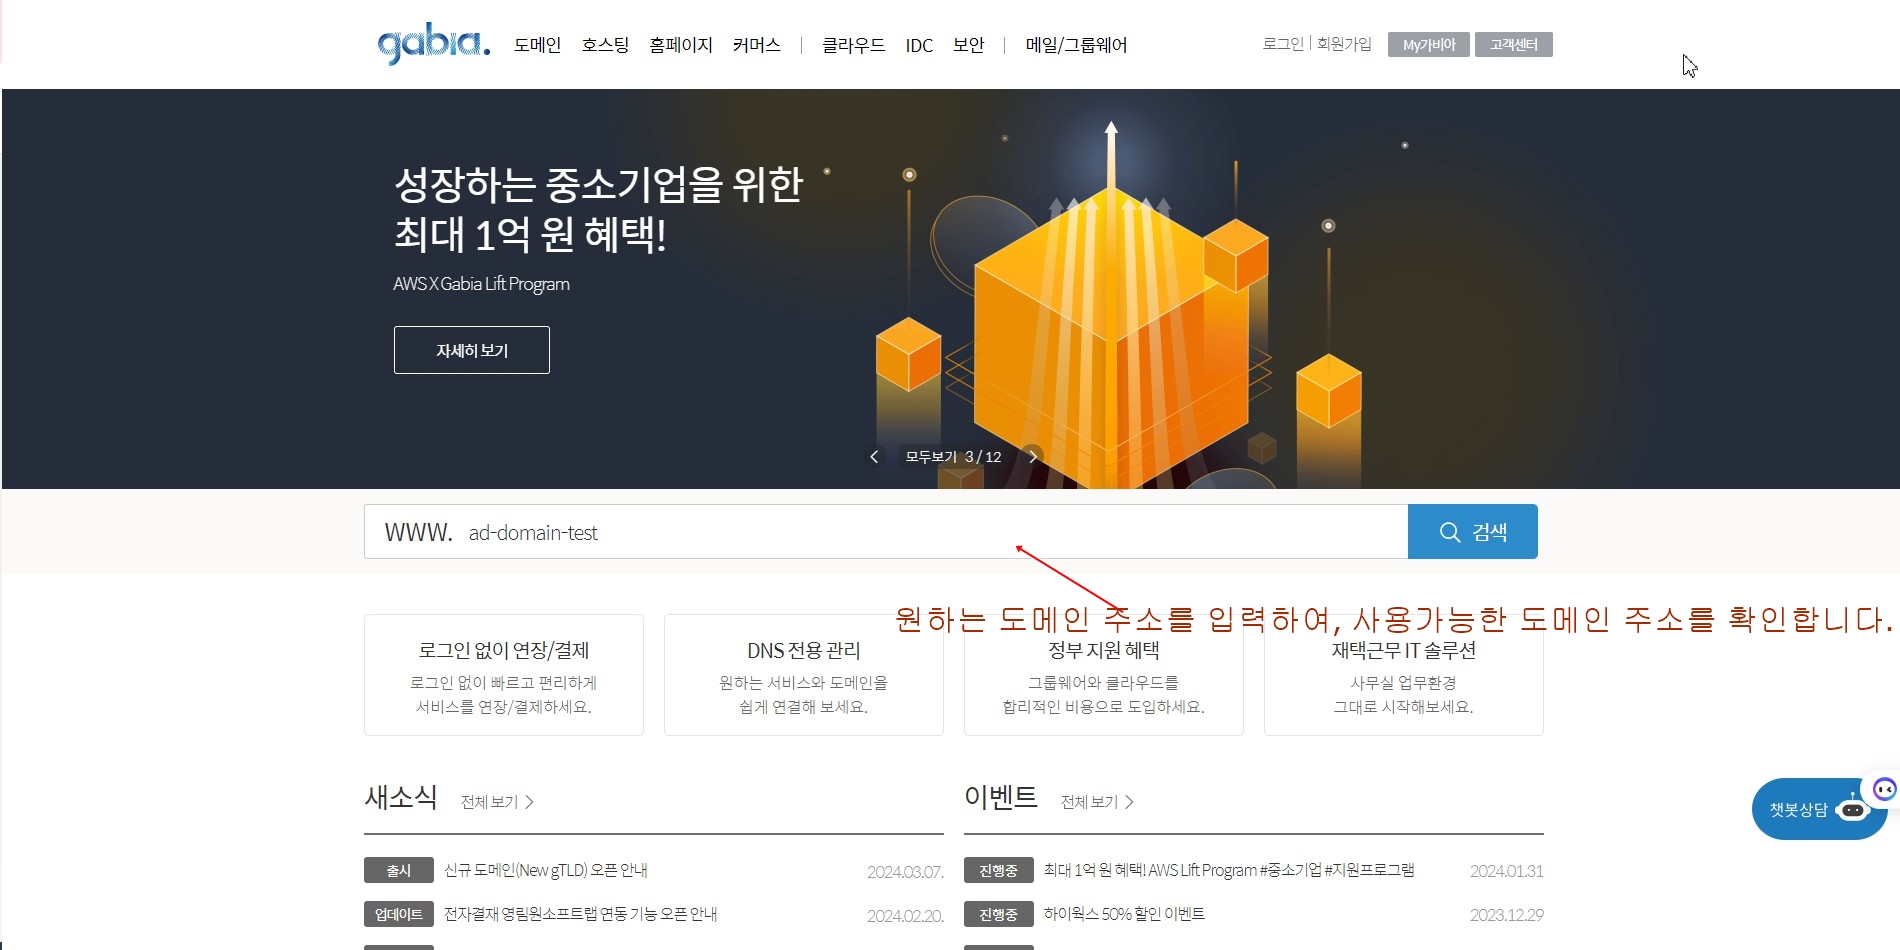This screenshot has width=1900, height=950.
Task: Open the 챗봇상담 chatbot bubble
Action: point(1819,808)
